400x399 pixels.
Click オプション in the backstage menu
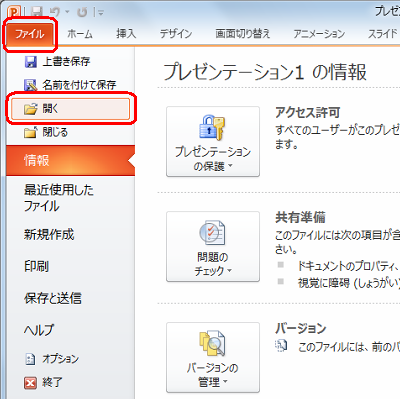coord(61,359)
